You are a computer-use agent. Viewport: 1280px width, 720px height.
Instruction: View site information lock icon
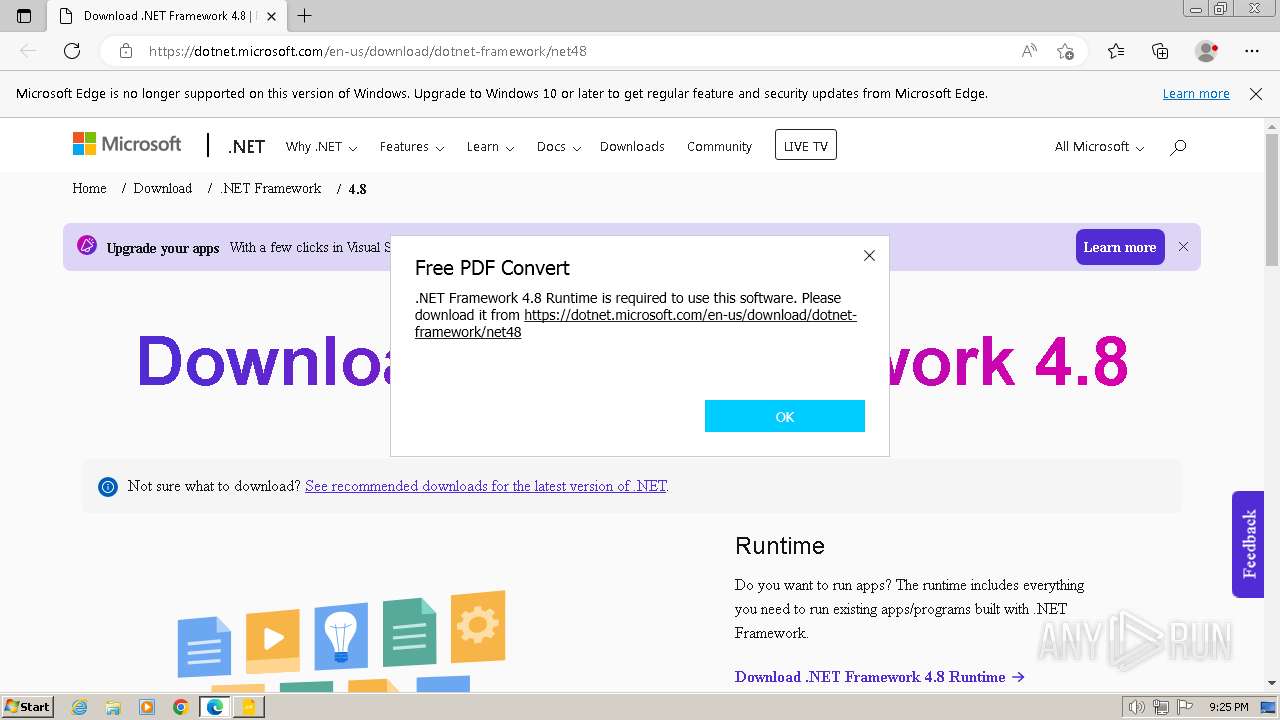[125, 51]
